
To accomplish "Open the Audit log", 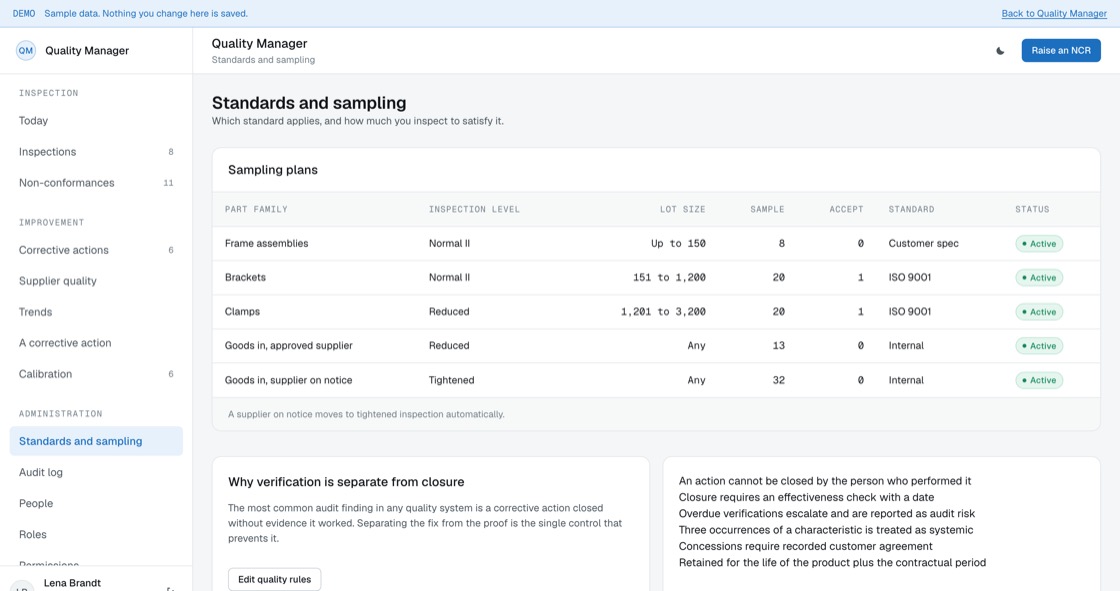I will point(96,472).
